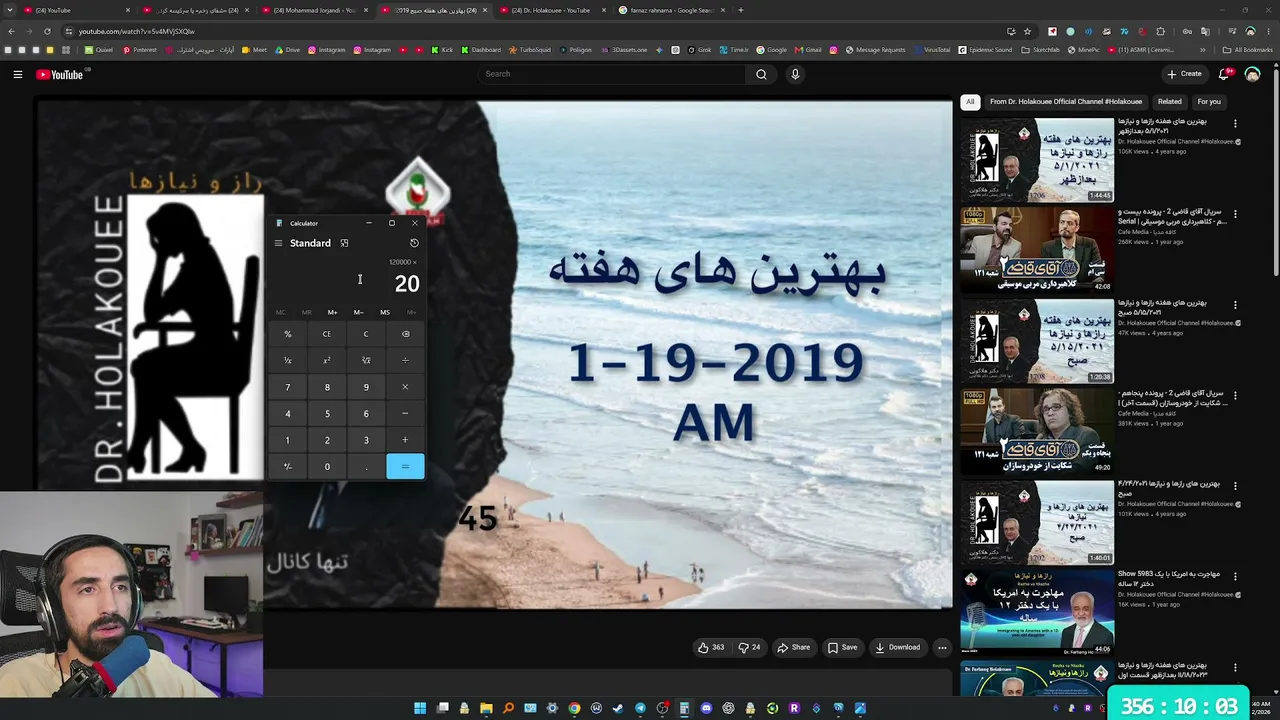Open the Pinterest bookmark

(140, 50)
